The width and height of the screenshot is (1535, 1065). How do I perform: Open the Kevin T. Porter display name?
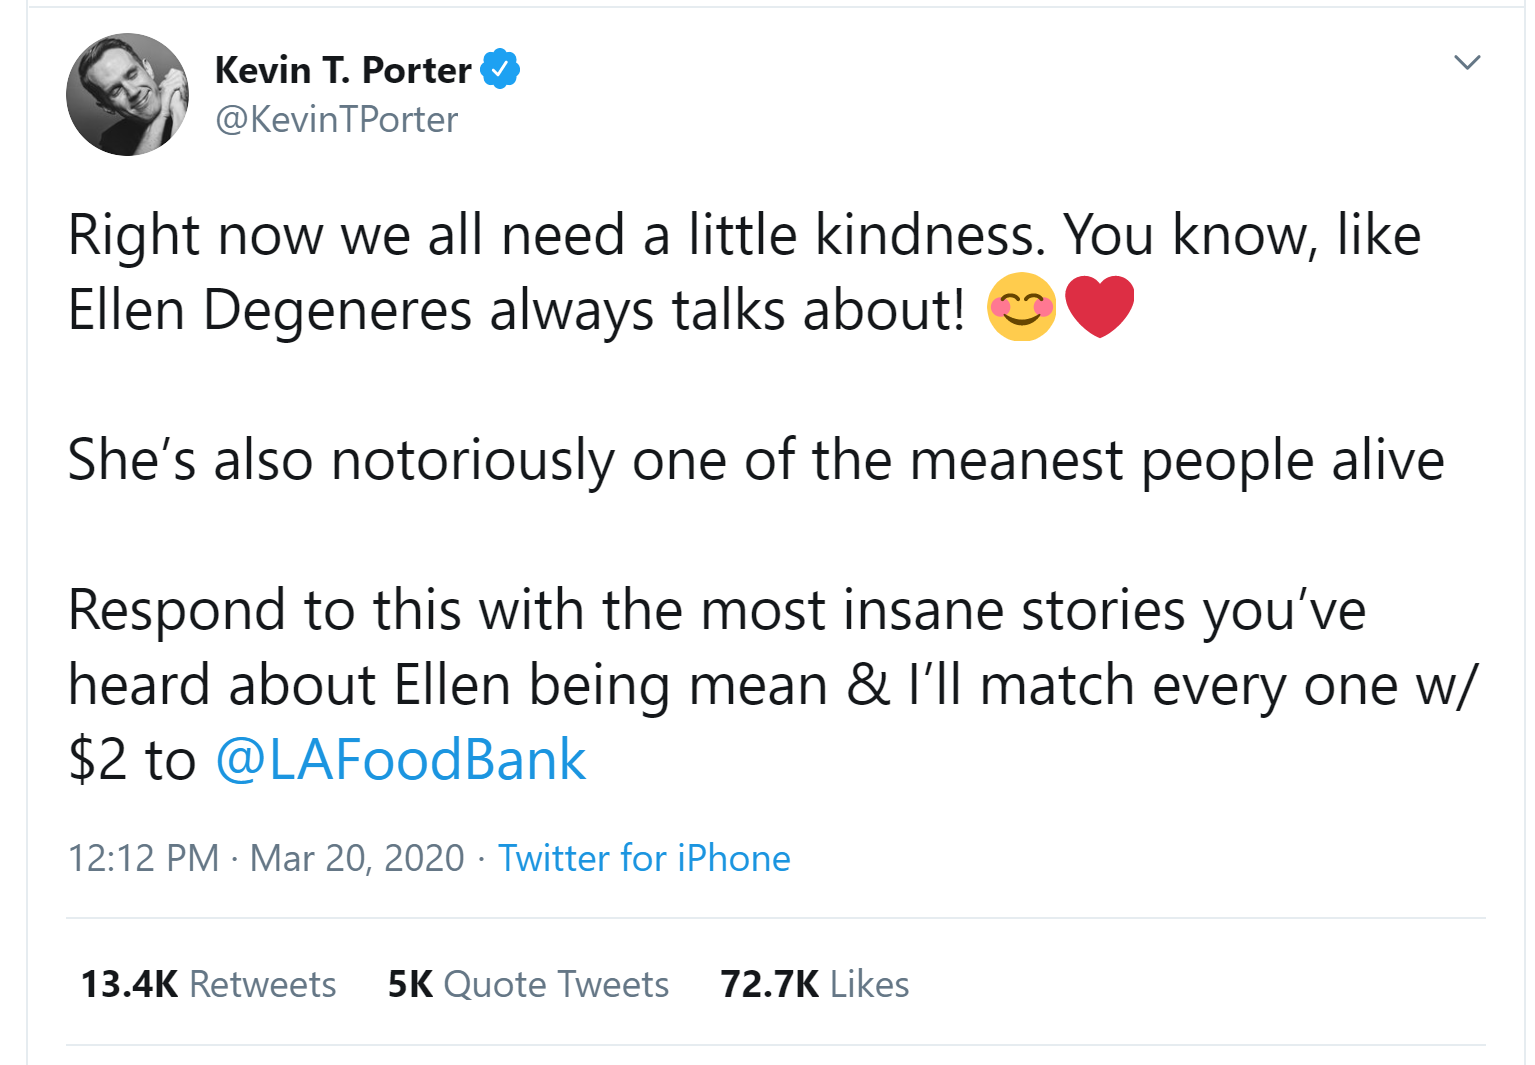343,70
